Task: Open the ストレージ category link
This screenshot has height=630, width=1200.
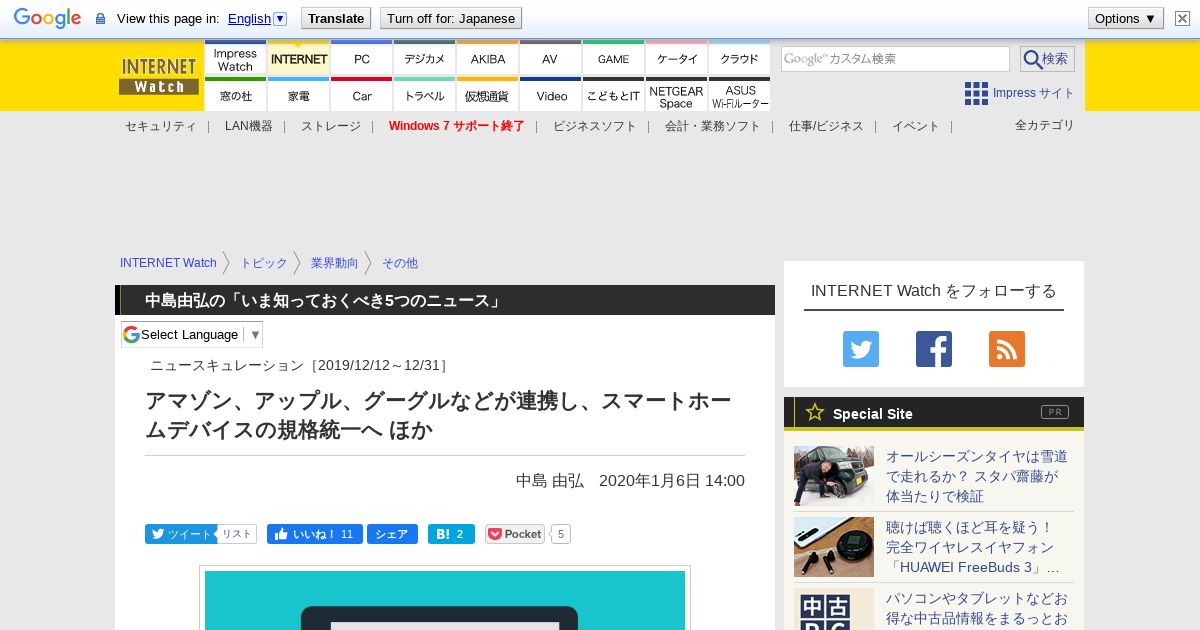Action: pyautogui.click(x=330, y=126)
